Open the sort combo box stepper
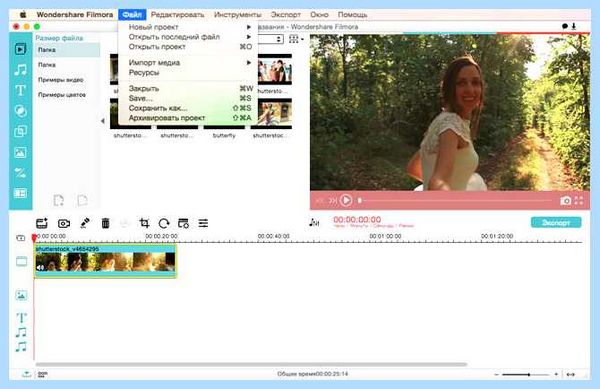Screen dimensions: 600x389 click(x=279, y=39)
